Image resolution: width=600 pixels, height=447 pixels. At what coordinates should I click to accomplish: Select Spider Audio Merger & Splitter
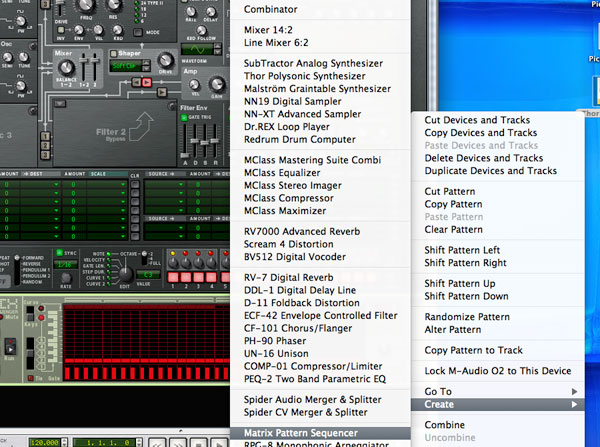point(313,400)
